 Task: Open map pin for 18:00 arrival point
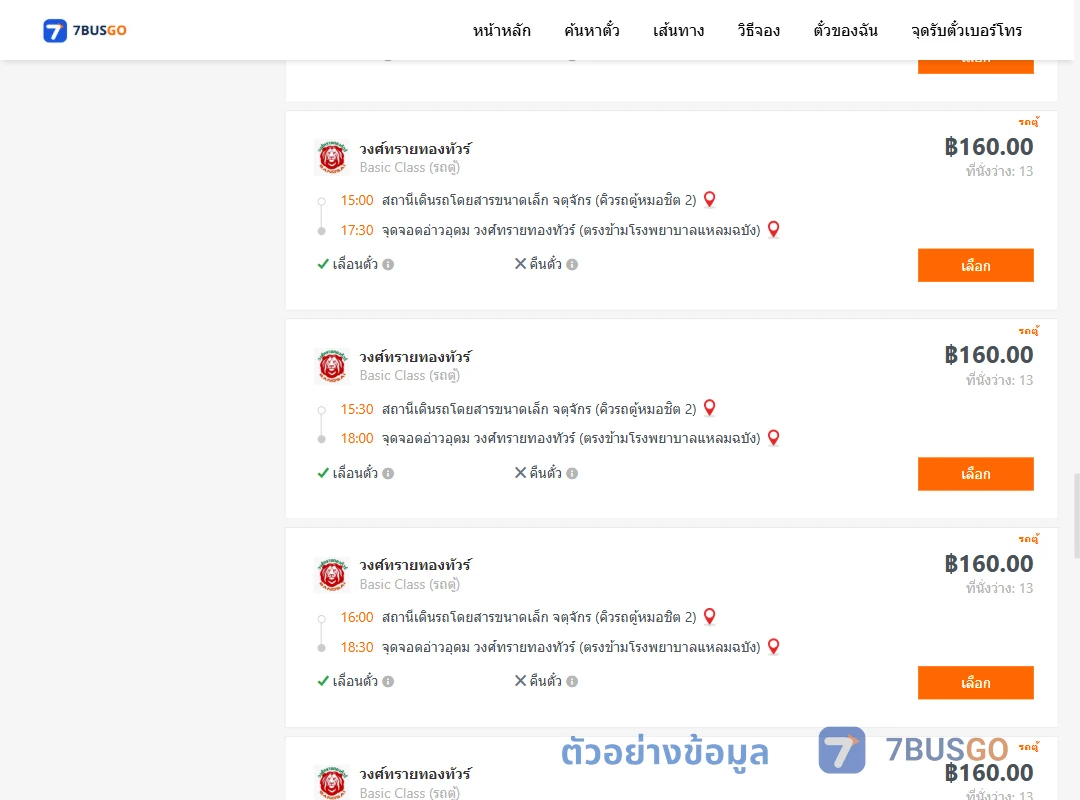coord(773,438)
